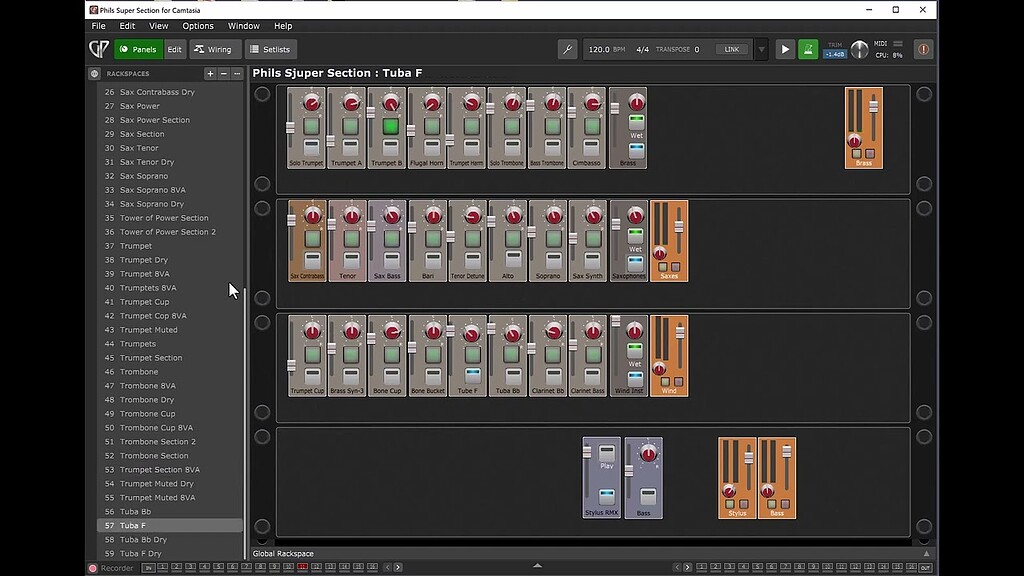The image size is (1024, 576).
Task: Toggle the Tuba F channel switch
Action: [471, 374]
